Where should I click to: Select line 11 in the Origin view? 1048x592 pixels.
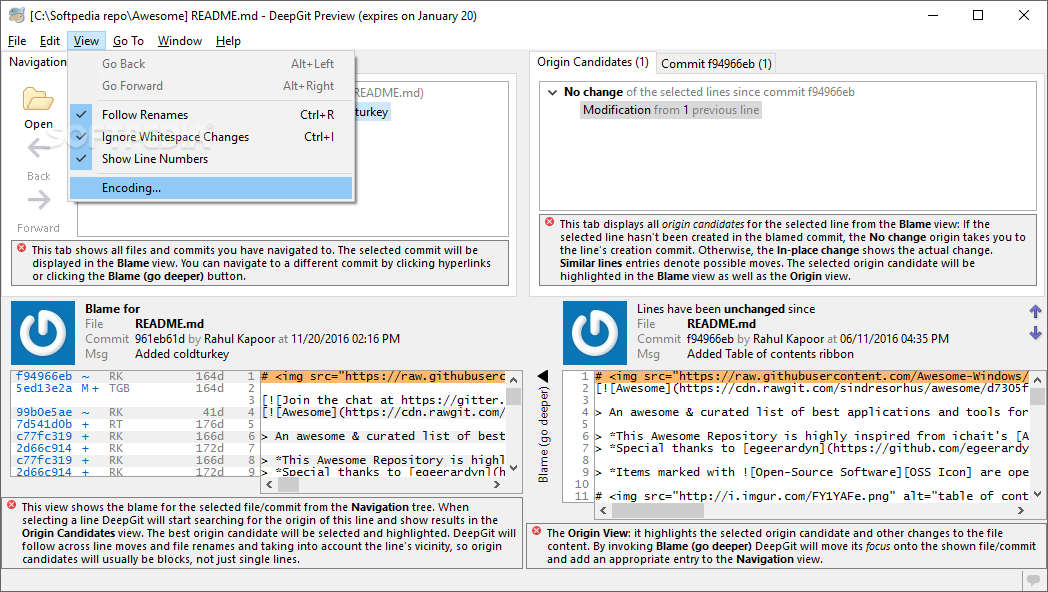pos(811,496)
